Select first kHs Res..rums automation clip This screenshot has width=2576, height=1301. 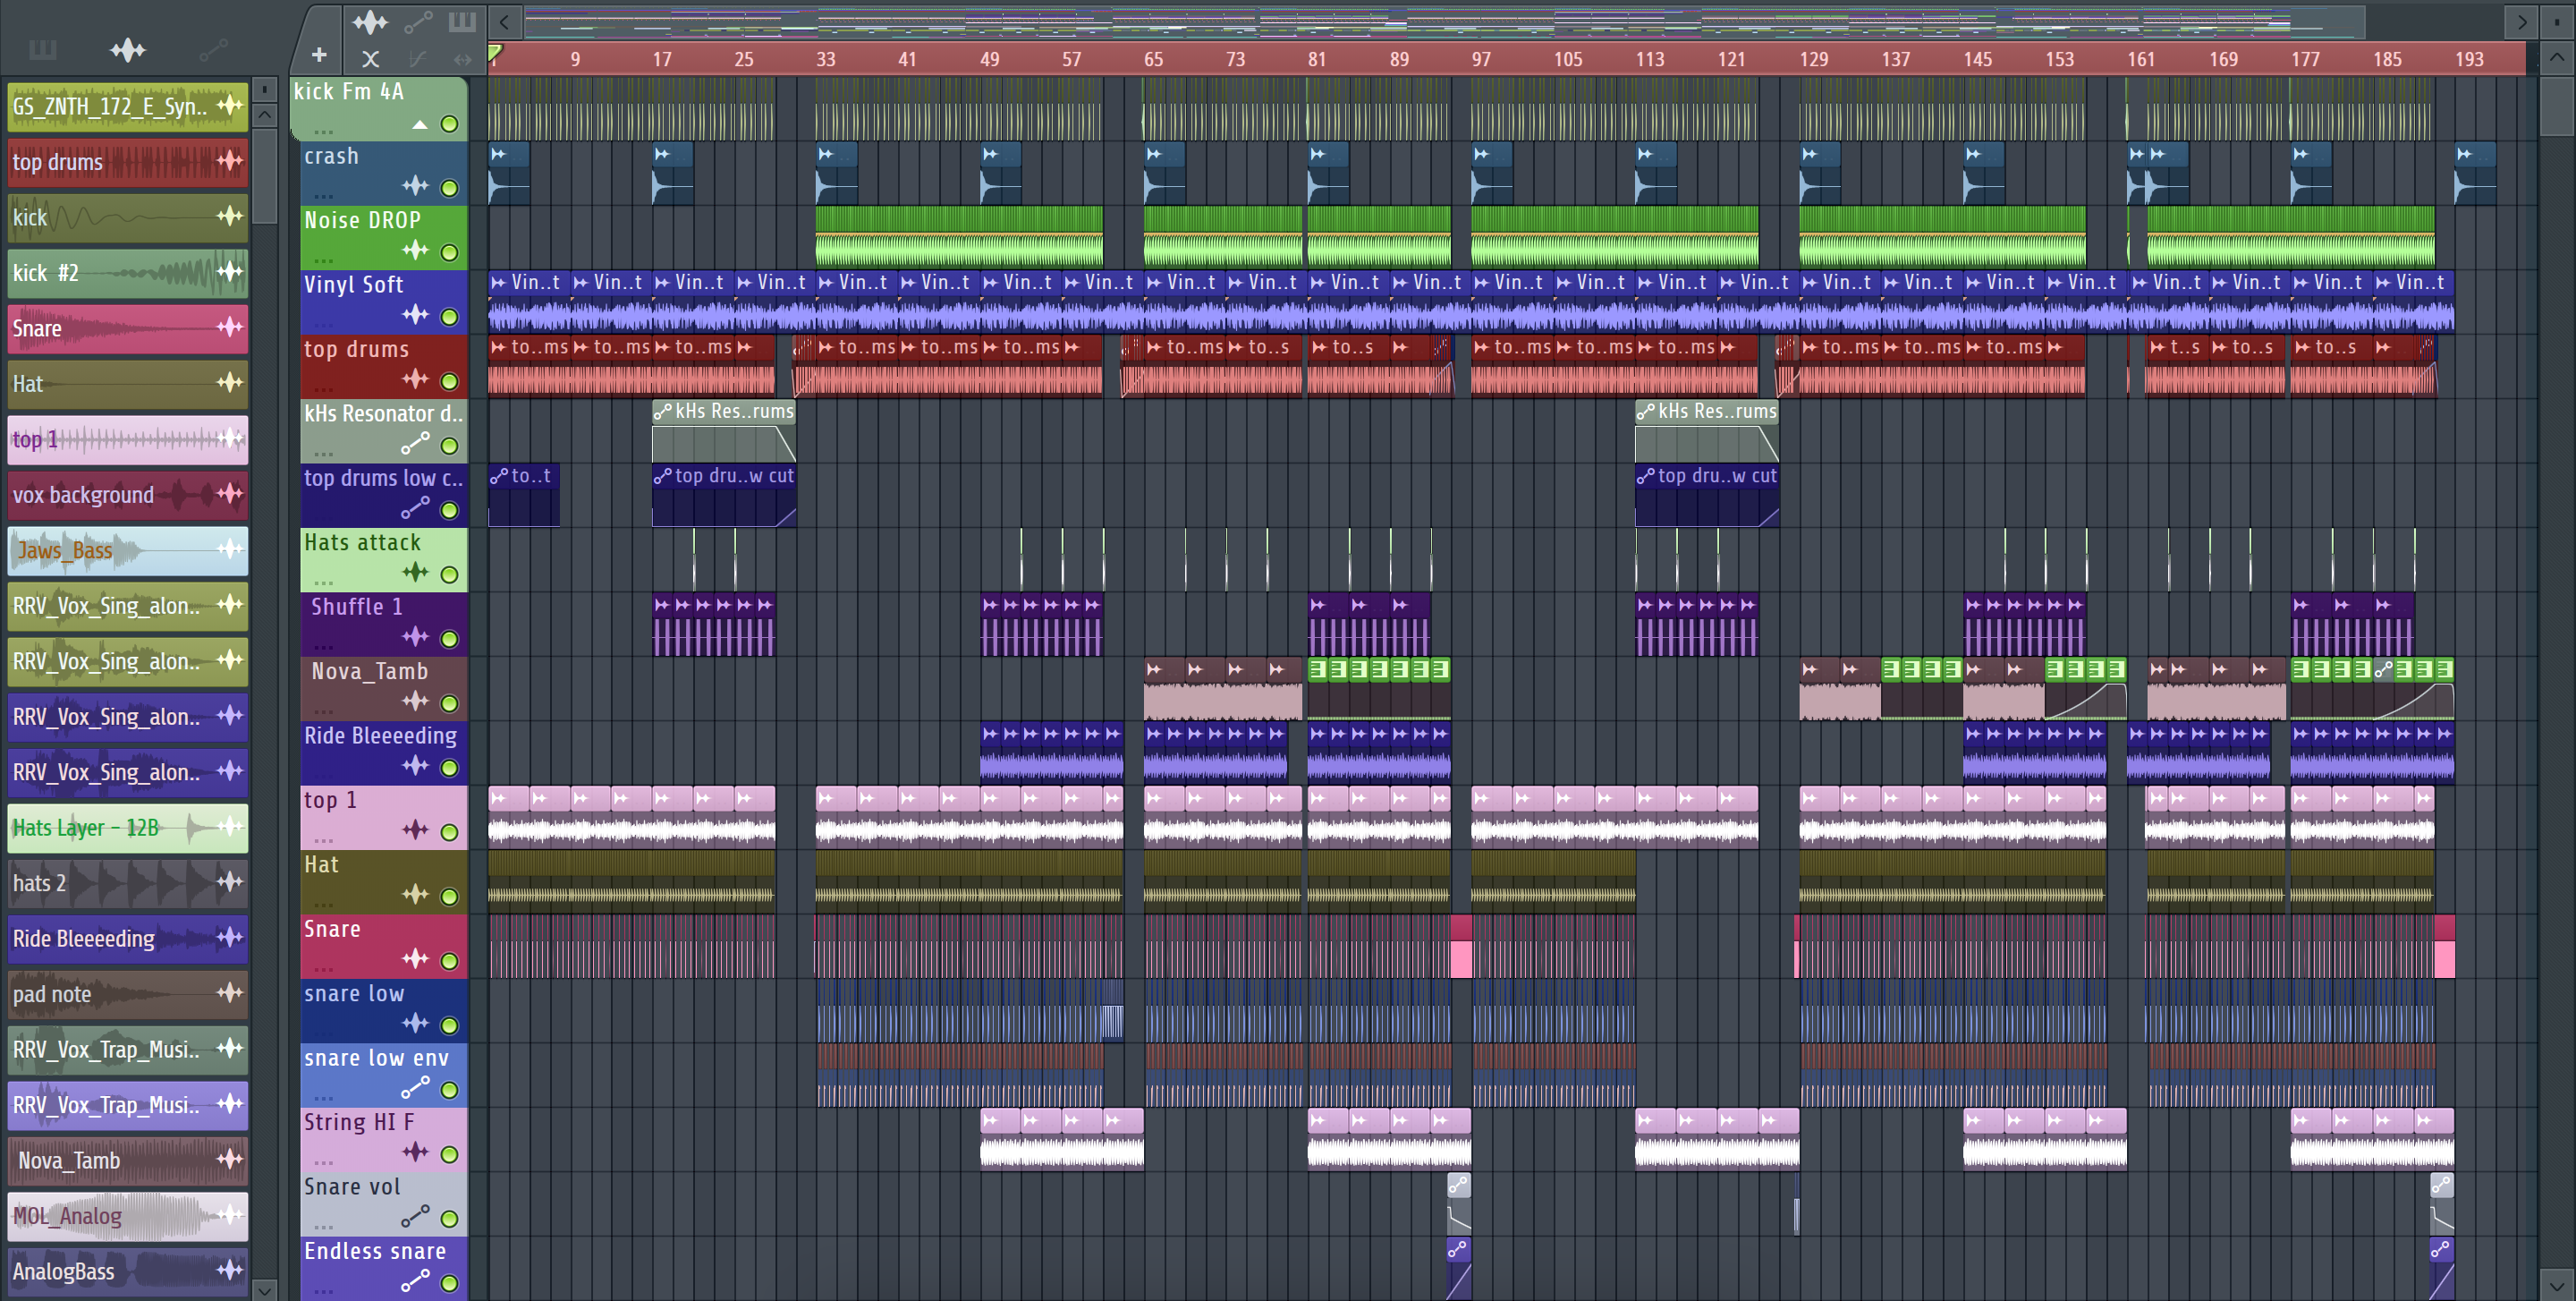tap(724, 432)
